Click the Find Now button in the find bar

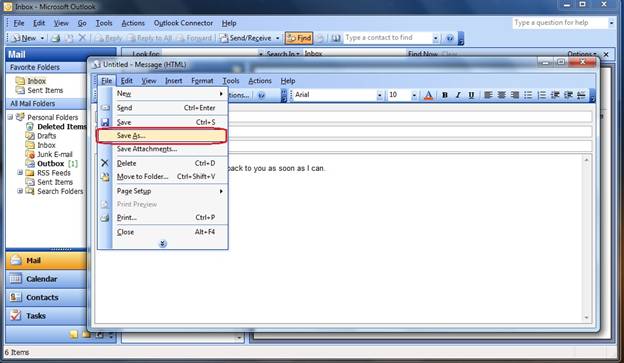tap(423, 54)
